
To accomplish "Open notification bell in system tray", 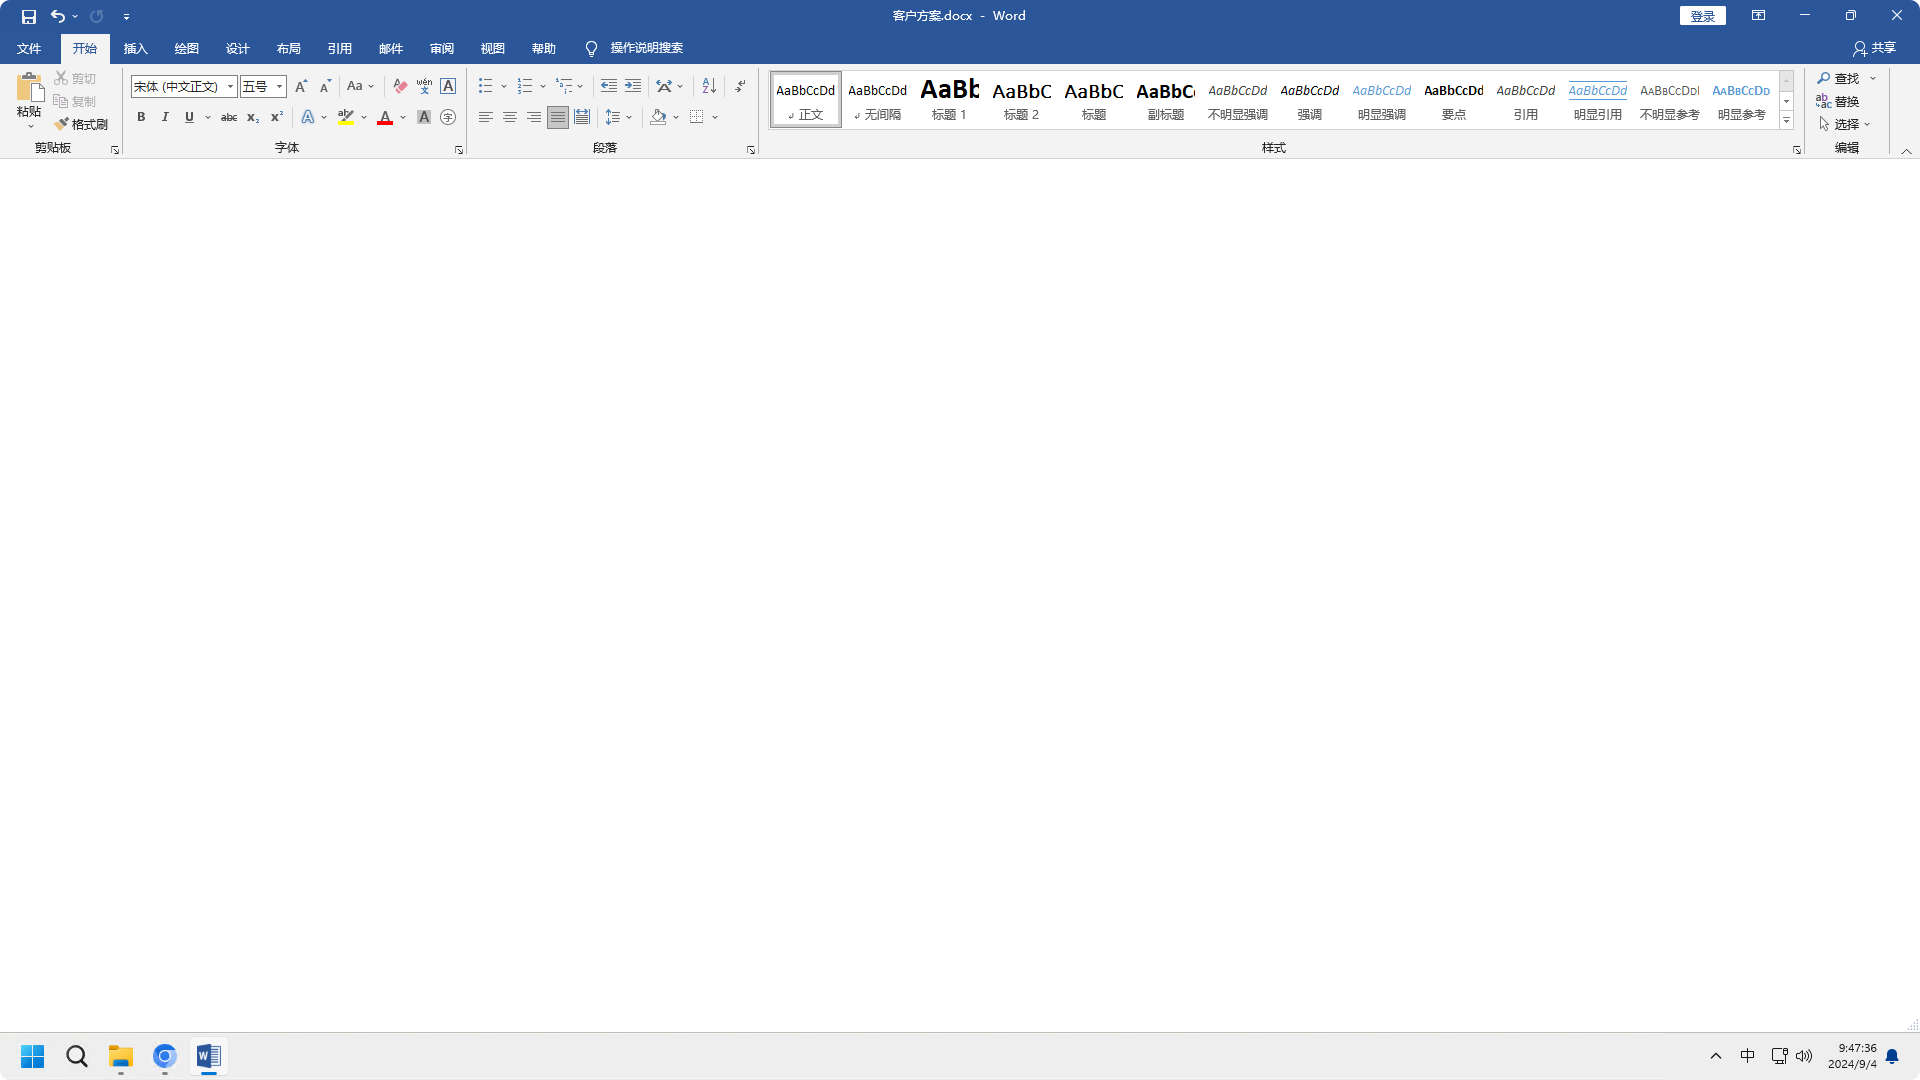I will tap(1892, 1056).
